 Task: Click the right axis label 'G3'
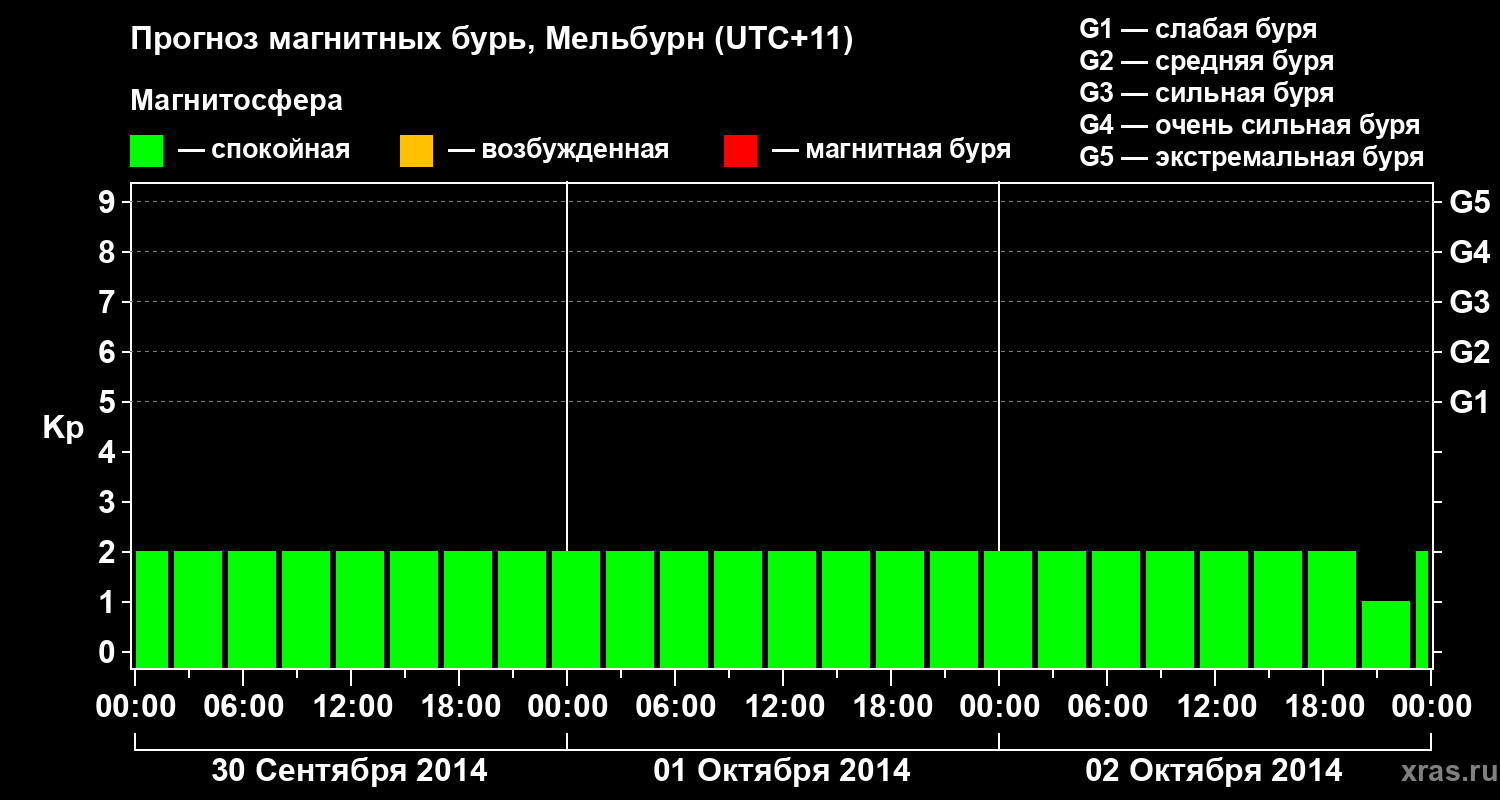1469,302
